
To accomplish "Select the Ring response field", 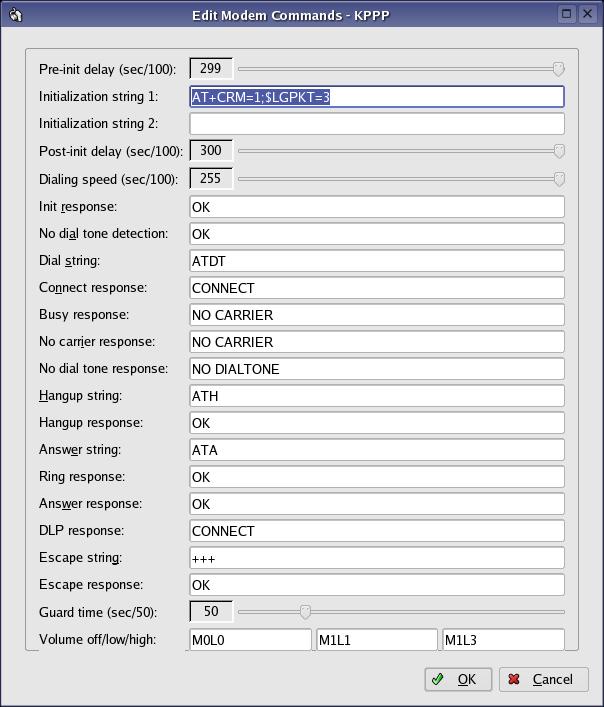I will pyautogui.click(x=377, y=477).
